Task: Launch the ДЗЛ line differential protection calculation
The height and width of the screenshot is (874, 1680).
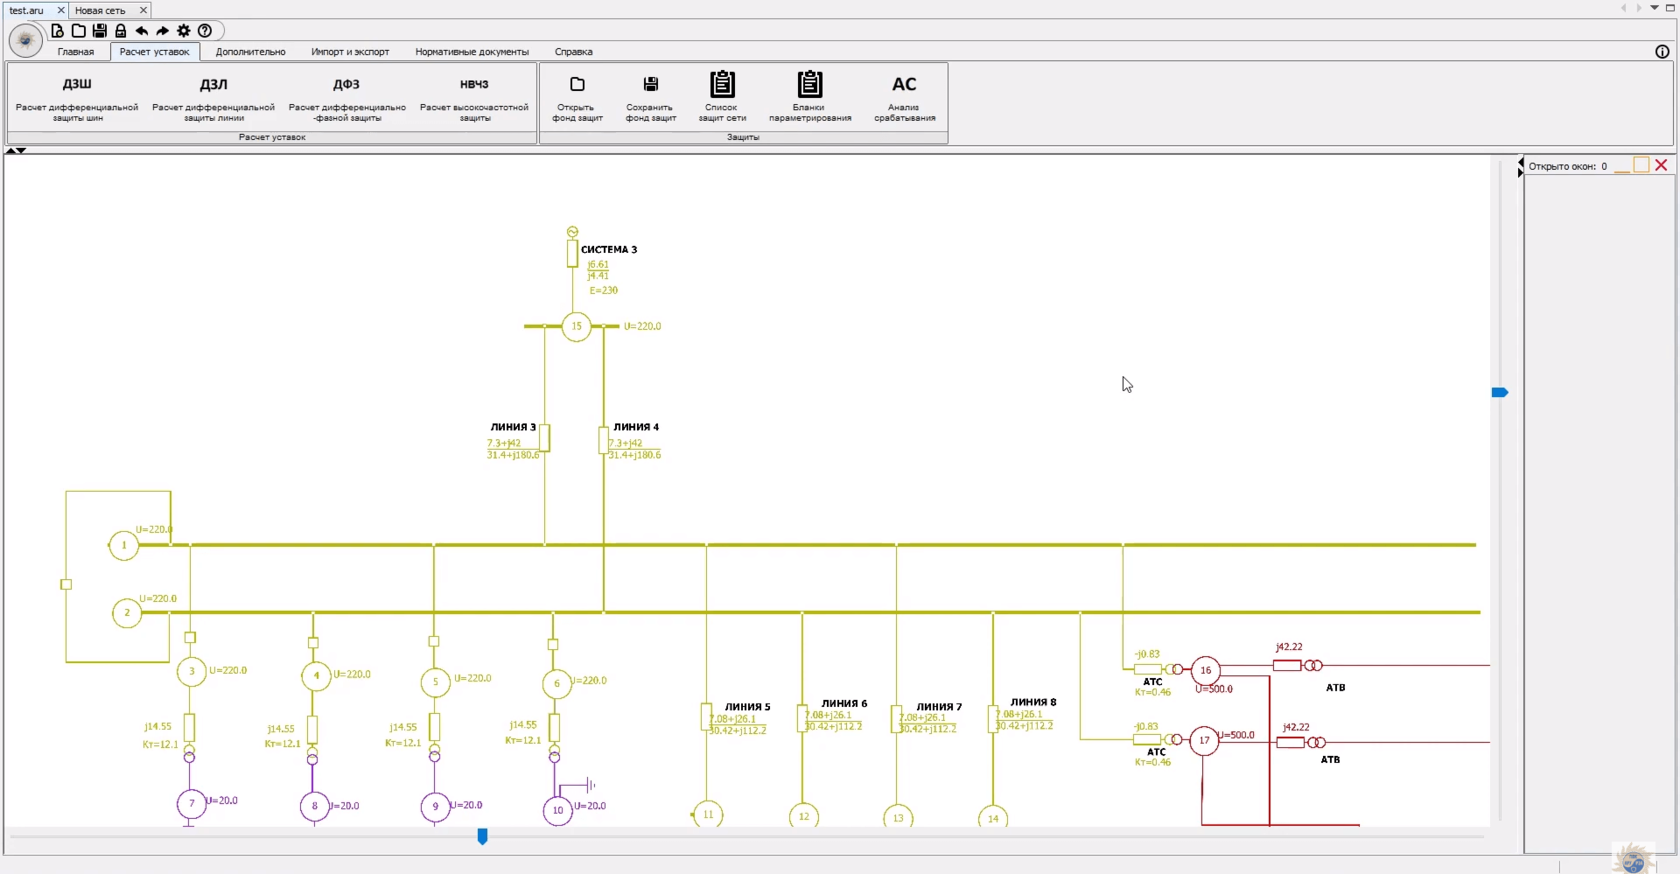Action: (x=213, y=97)
